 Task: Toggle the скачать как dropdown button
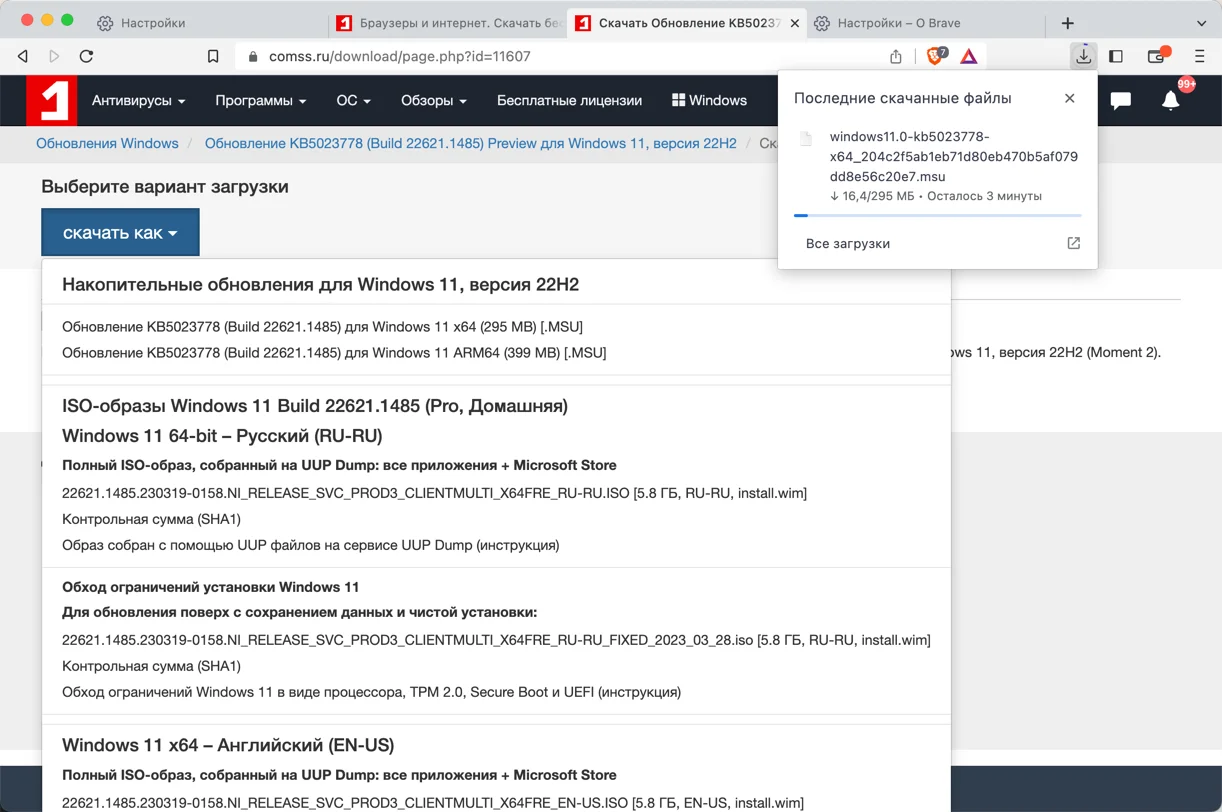(120, 232)
